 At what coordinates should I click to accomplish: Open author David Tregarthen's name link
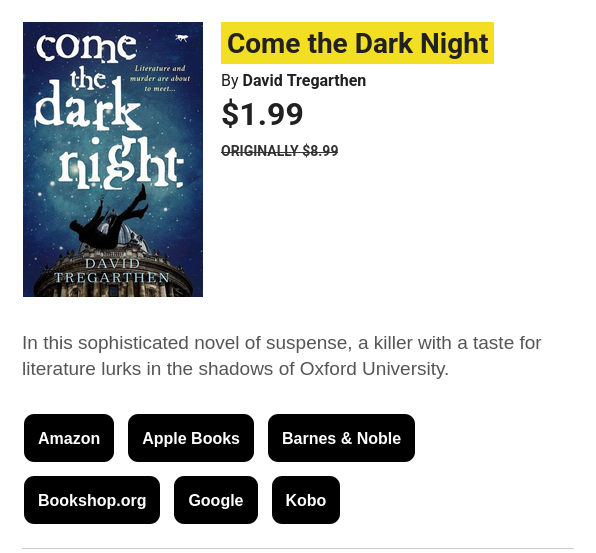point(304,81)
